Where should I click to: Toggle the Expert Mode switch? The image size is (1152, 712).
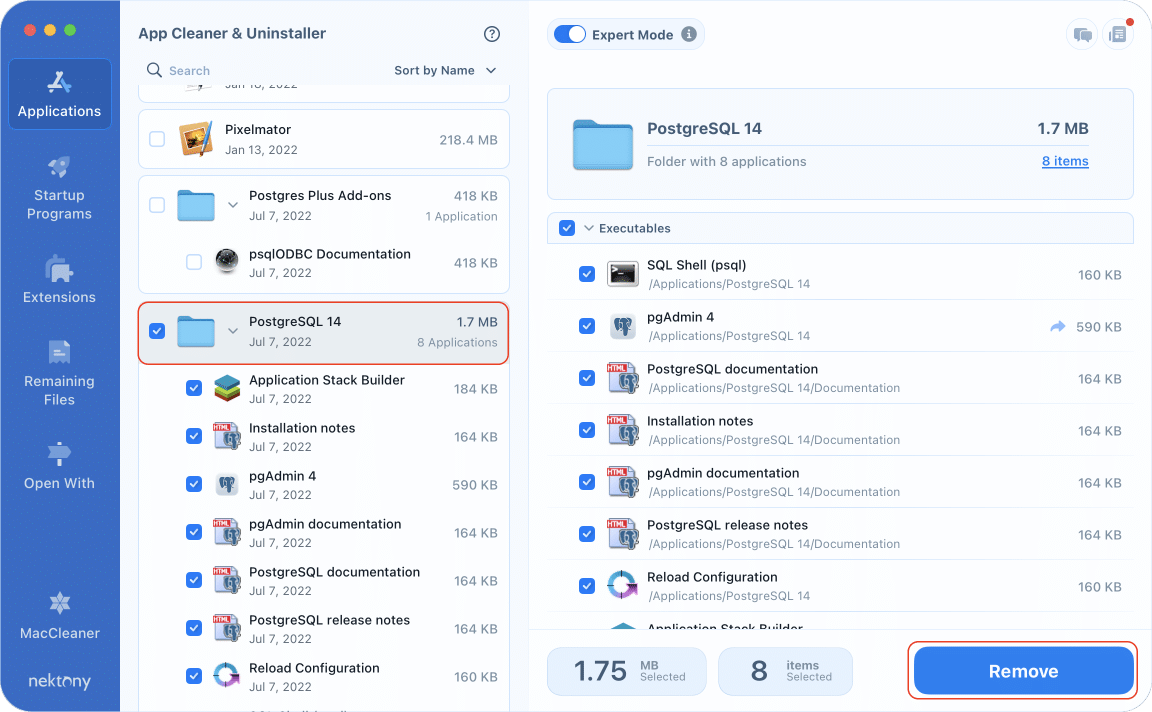[x=569, y=34]
